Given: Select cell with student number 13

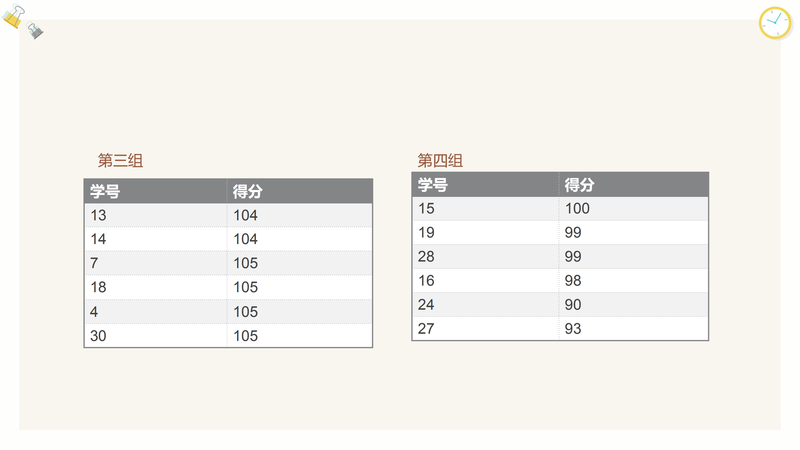Looking at the screenshot, I should click(156, 215).
